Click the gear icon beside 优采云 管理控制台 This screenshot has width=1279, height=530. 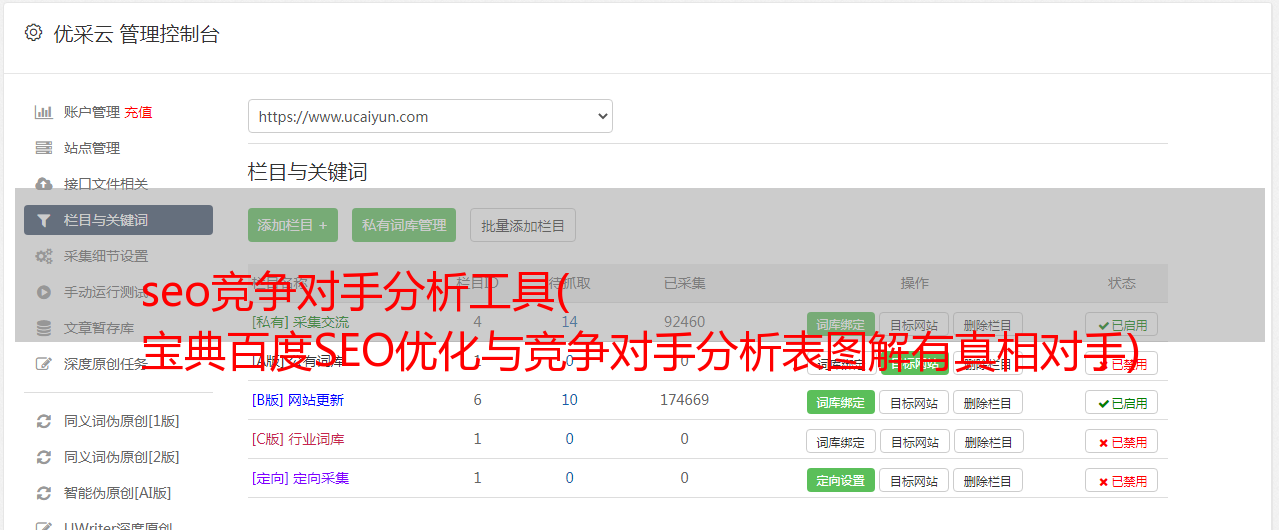point(34,33)
